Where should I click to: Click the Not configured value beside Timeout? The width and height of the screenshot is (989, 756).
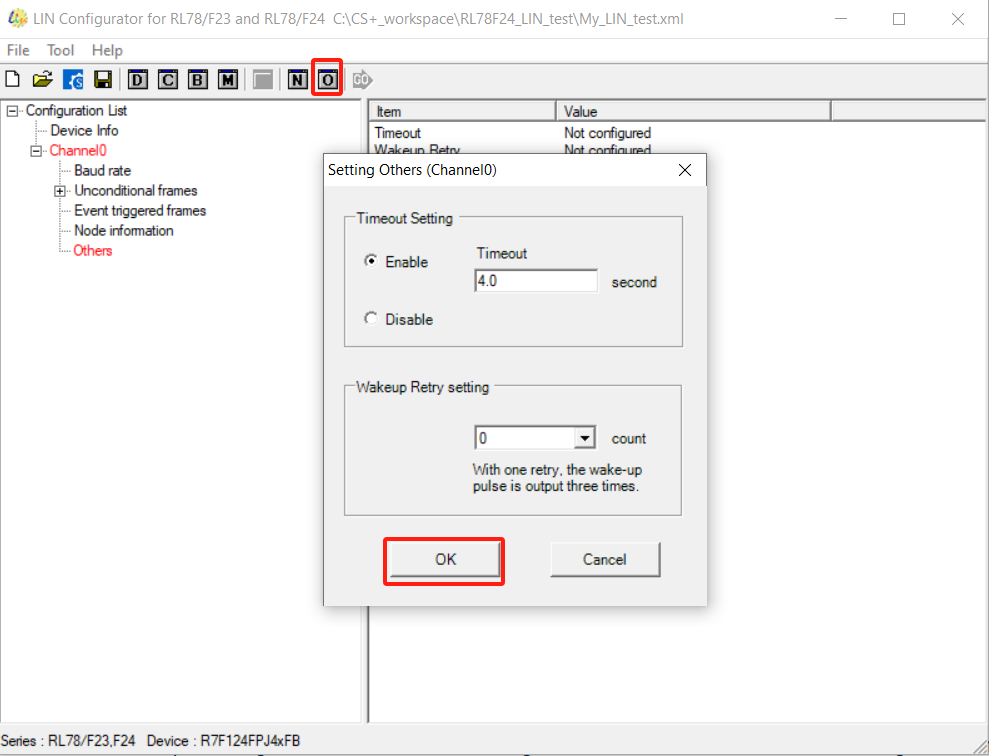tap(607, 133)
